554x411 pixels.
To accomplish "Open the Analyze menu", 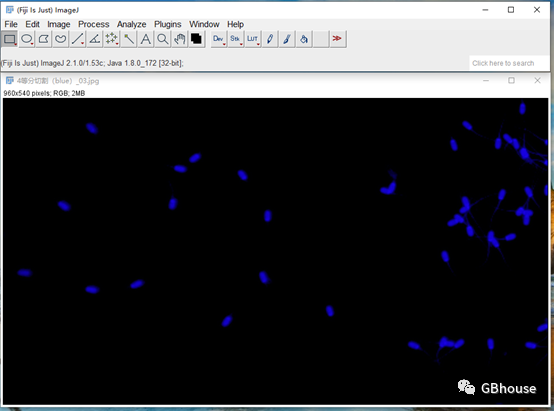I will [131, 24].
